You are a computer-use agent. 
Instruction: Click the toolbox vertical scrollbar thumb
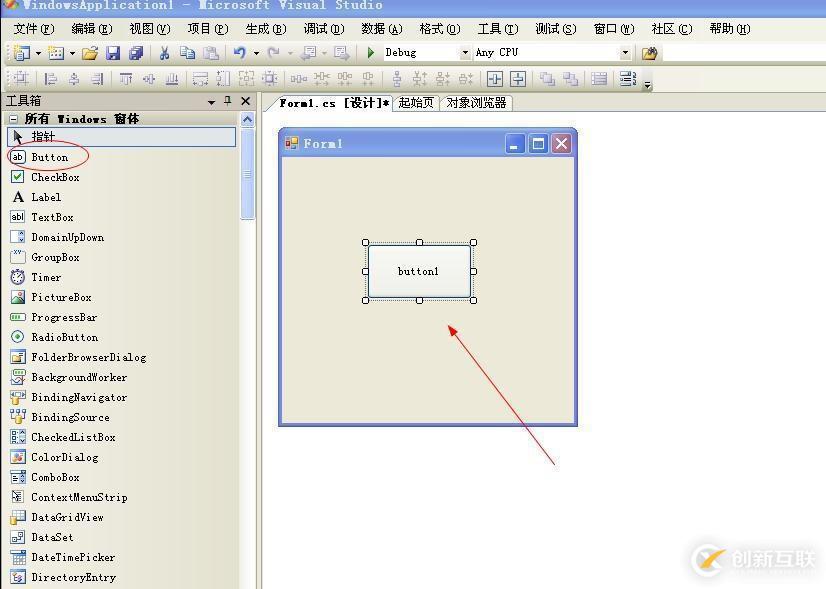tap(247, 174)
